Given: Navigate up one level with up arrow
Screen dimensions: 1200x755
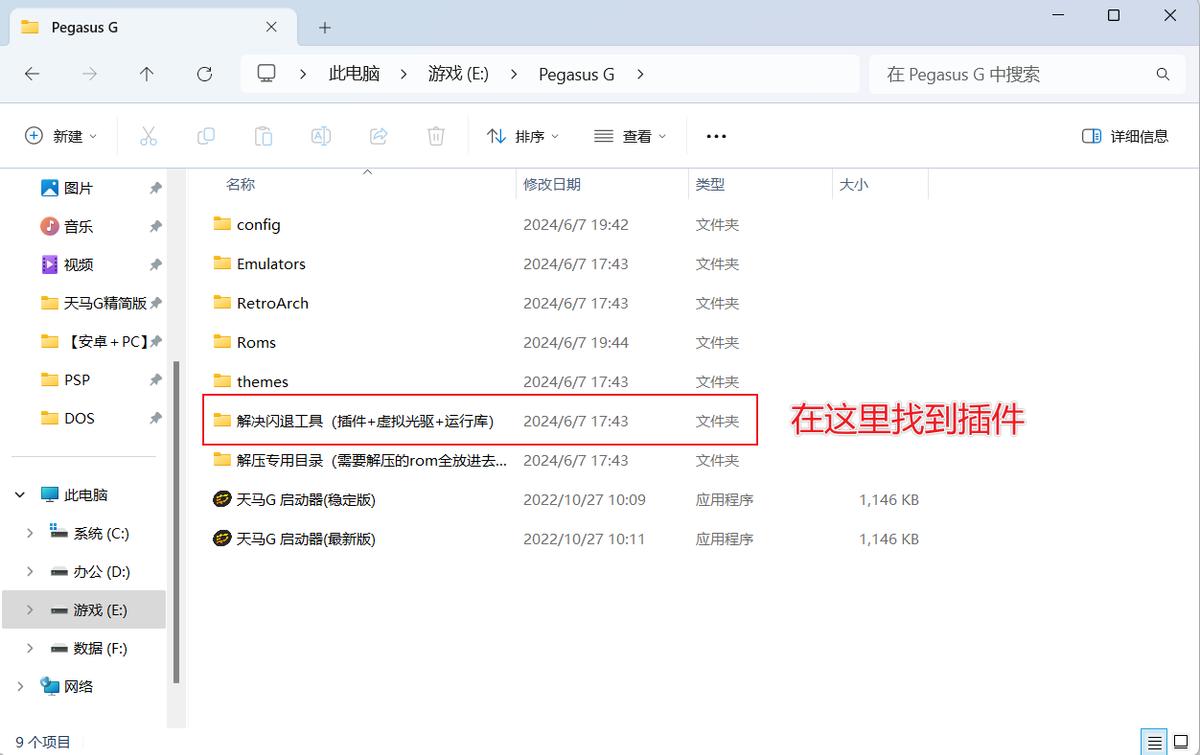Looking at the screenshot, I should tap(146, 74).
